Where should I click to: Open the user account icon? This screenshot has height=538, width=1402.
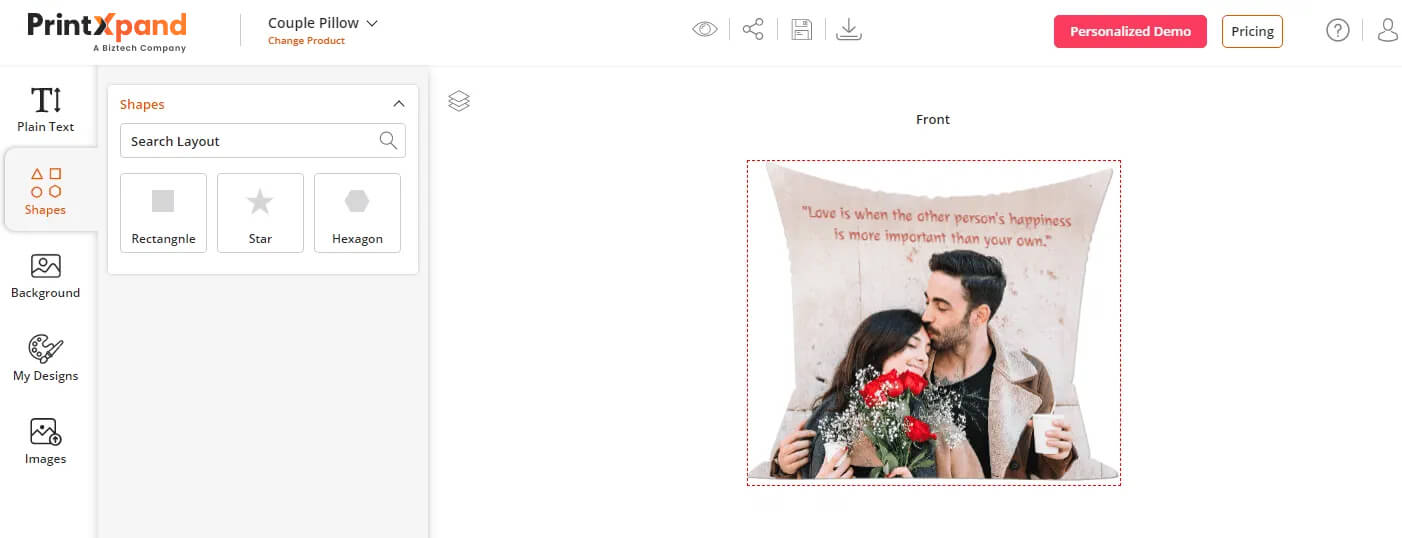[x=1388, y=30]
